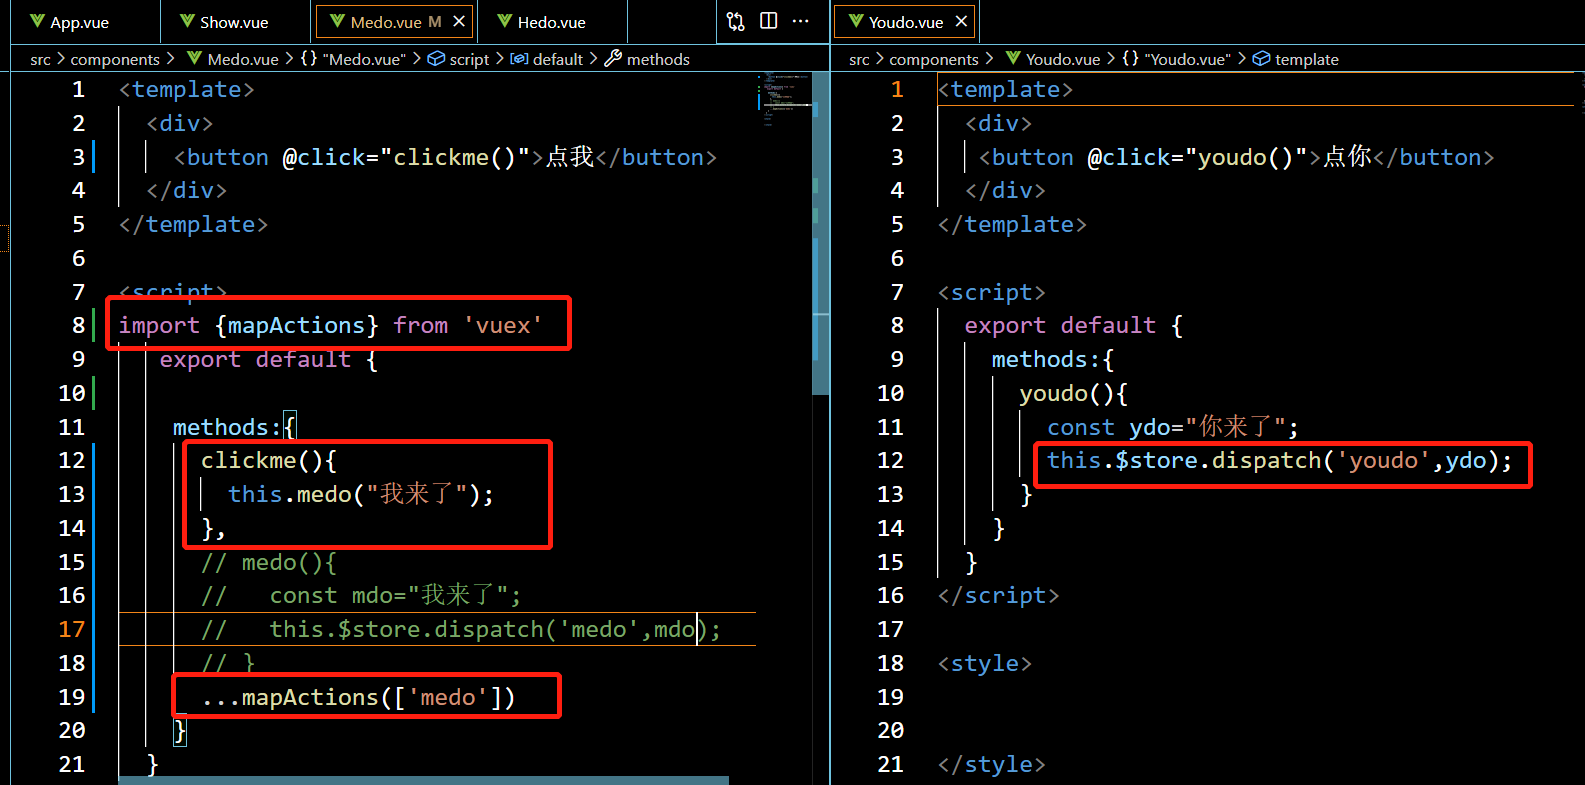The height and width of the screenshot is (785, 1585).
Task: Open '"Youdo.vue"' symbol breadcrumb
Action: (x=1187, y=59)
